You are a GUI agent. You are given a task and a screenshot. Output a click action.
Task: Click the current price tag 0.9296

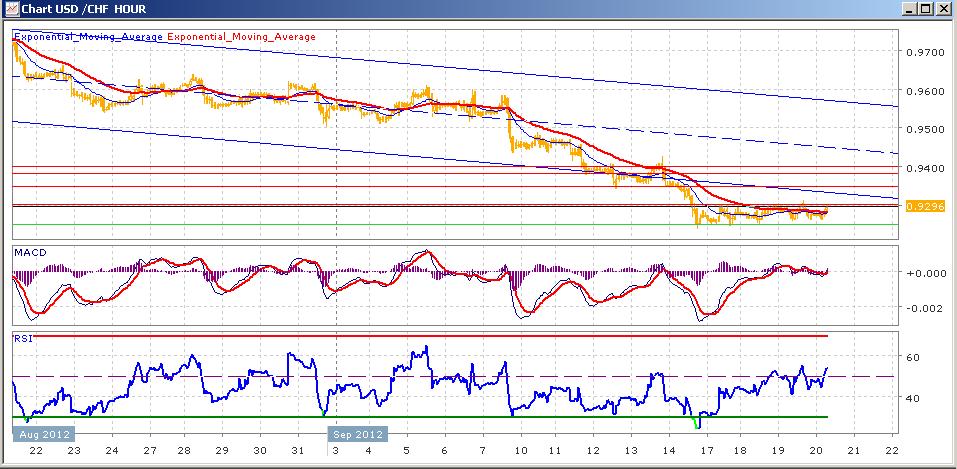pyautogui.click(x=925, y=206)
